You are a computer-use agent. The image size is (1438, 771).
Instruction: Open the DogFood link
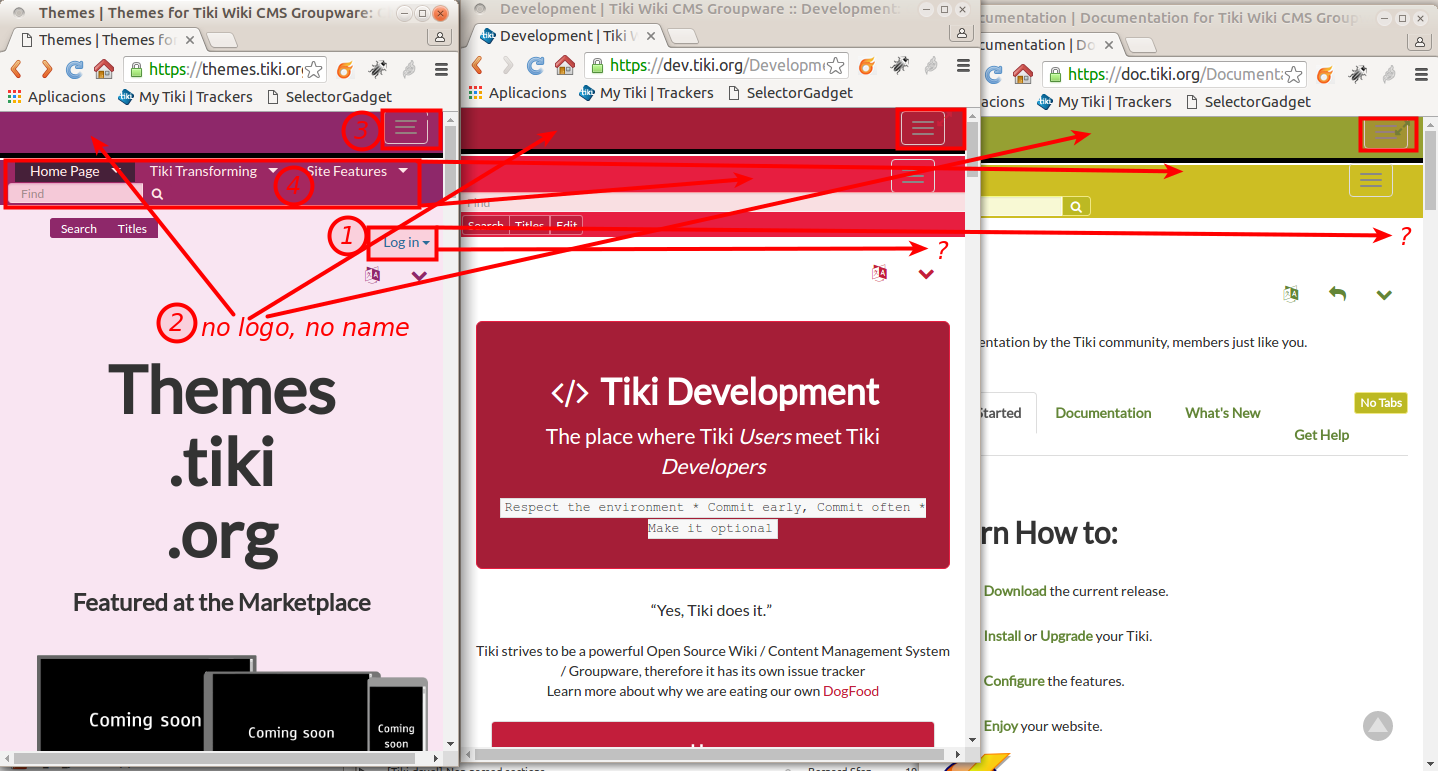851,691
